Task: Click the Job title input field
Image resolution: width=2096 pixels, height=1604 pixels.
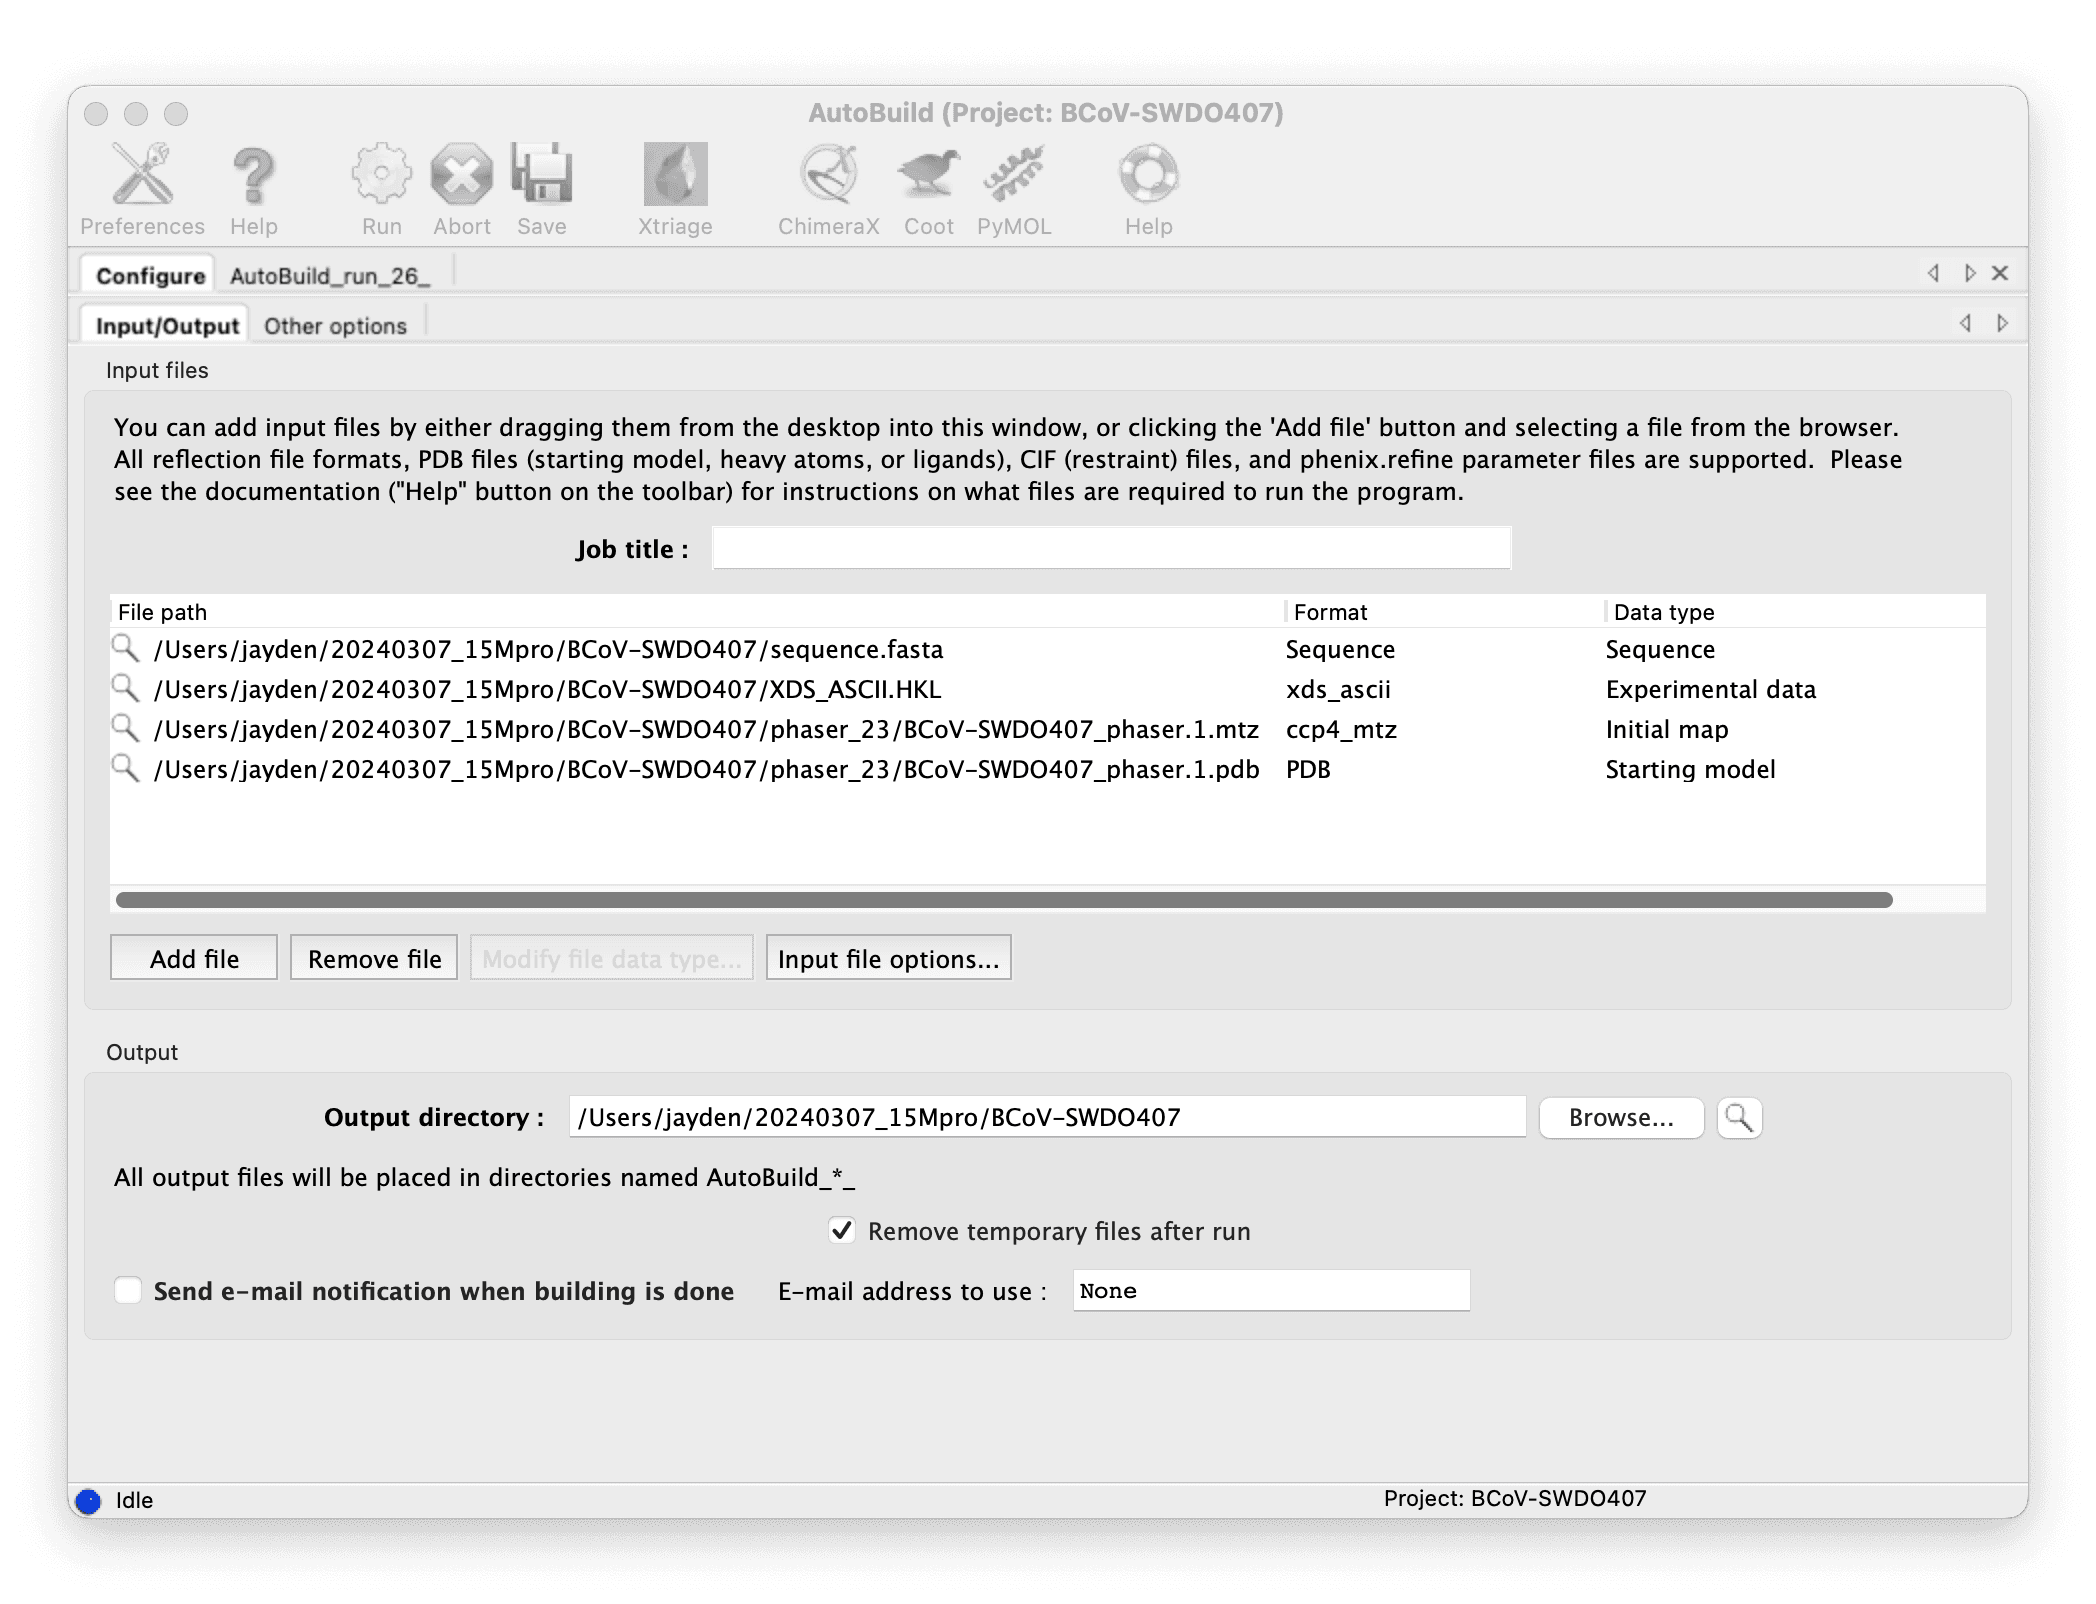Action: pyautogui.click(x=1111, y=548)
